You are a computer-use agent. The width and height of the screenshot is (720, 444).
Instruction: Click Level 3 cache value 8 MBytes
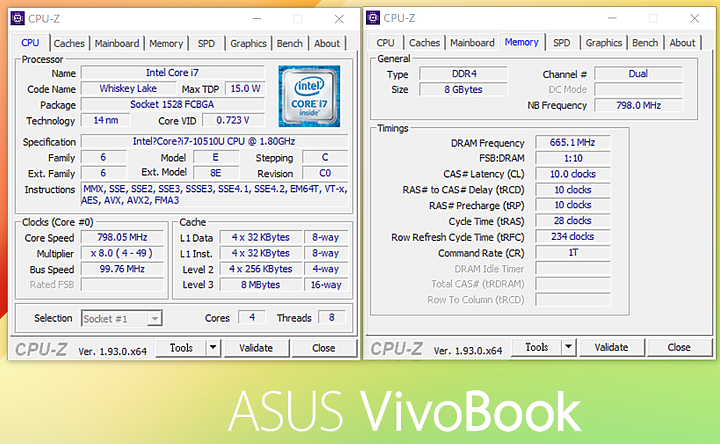(x=261, y=285)
